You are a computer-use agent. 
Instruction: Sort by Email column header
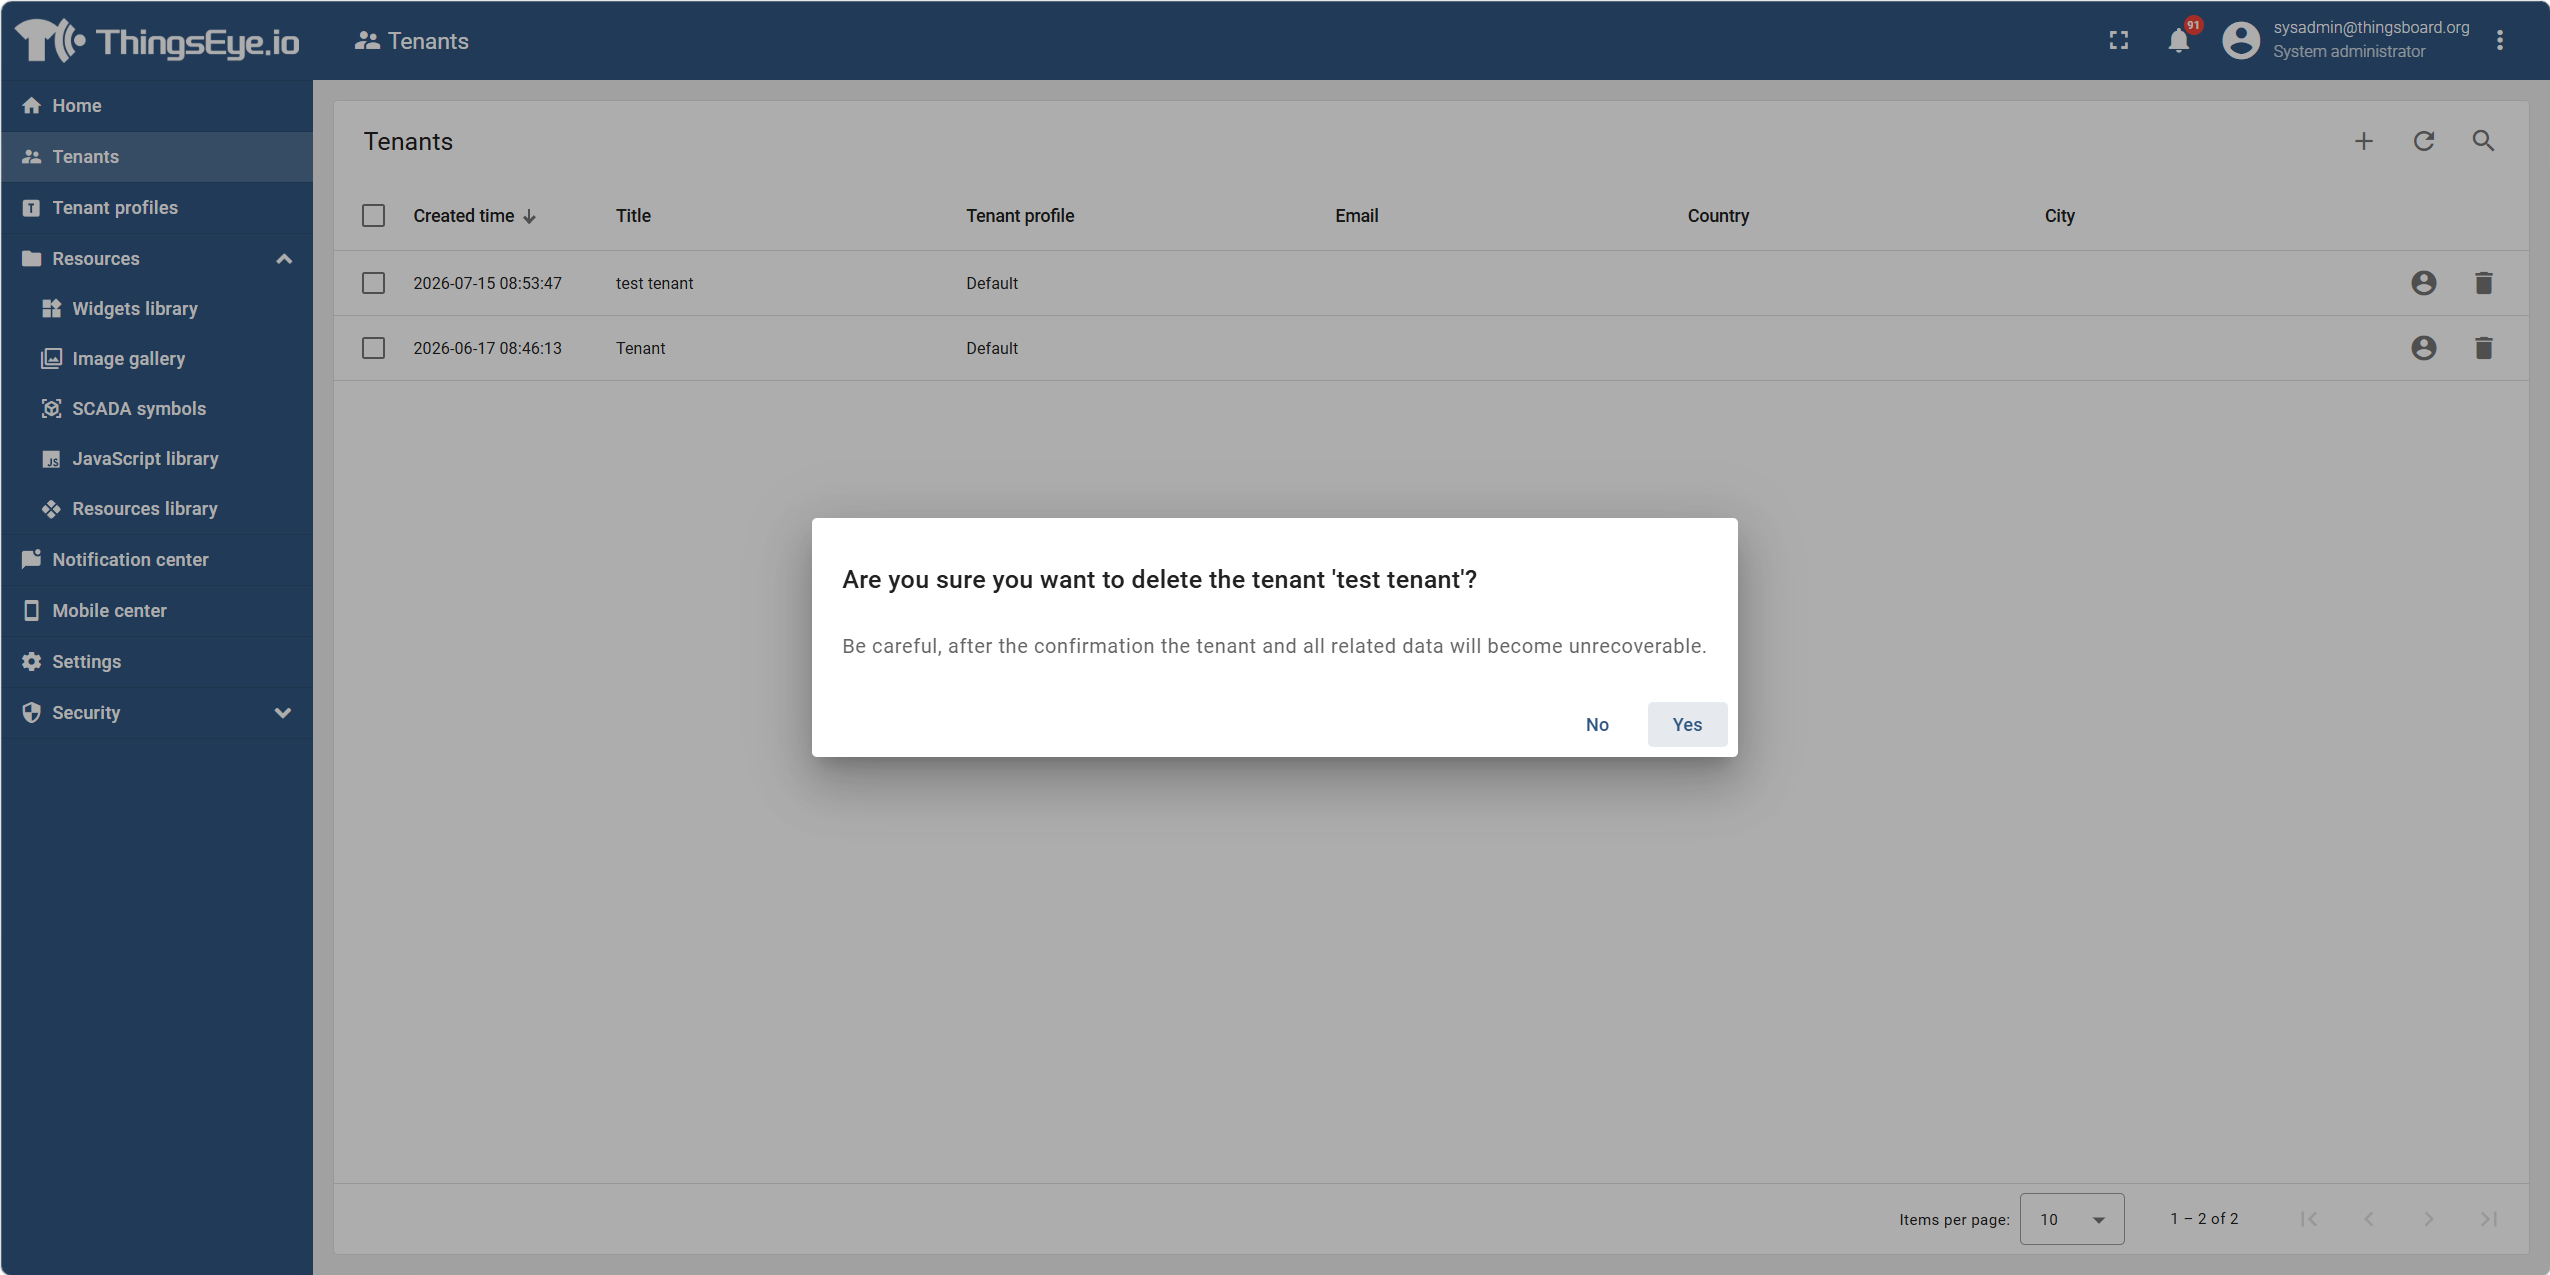click(1356, 215)
